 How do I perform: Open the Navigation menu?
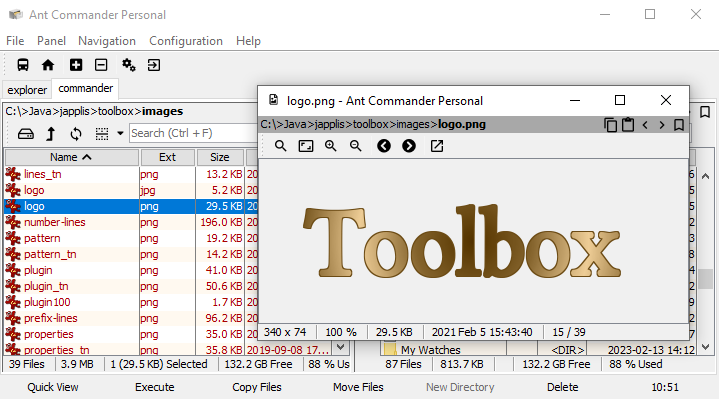107,41
